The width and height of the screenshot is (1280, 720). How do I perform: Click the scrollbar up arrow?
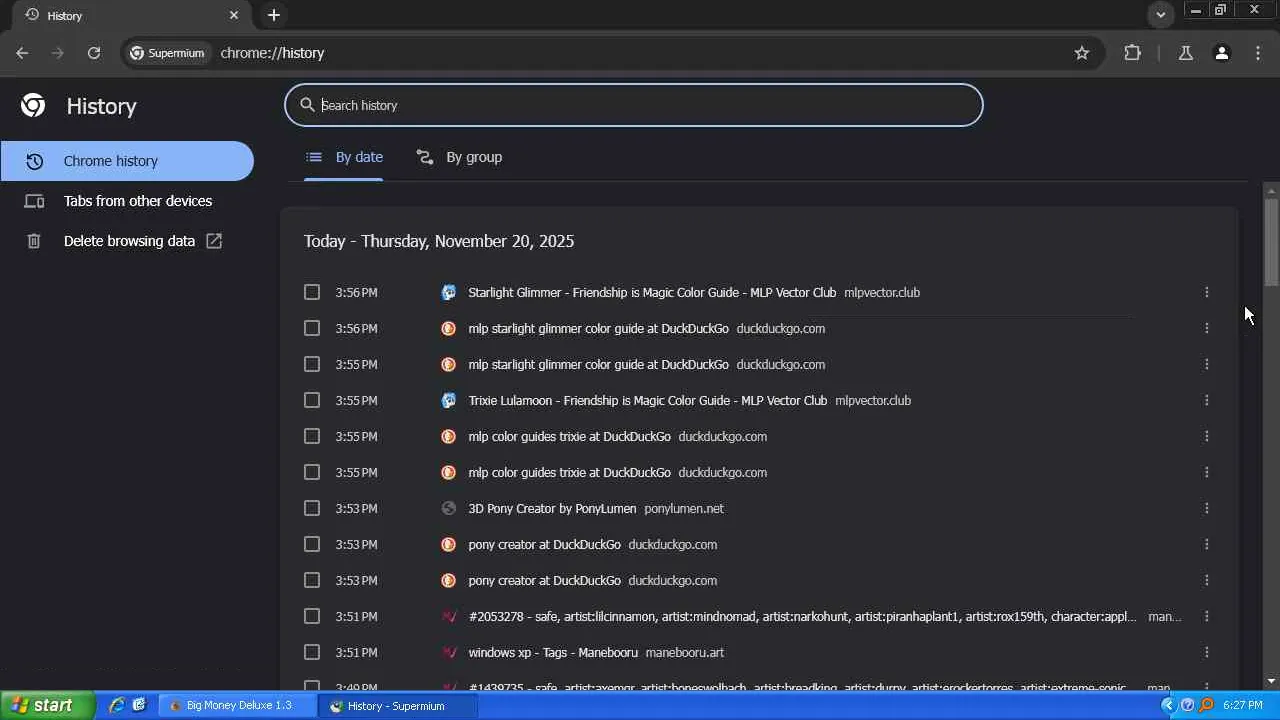point(1271,190)
